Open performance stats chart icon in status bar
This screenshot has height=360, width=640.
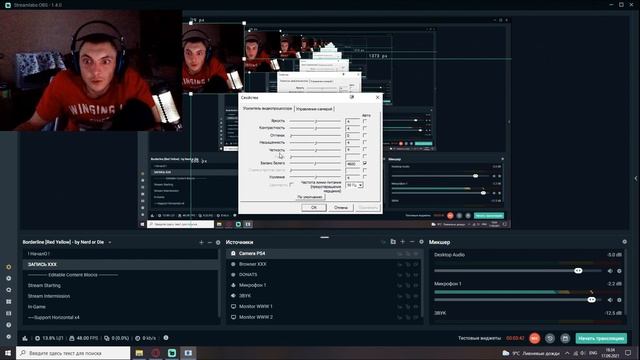coord(25,338)
